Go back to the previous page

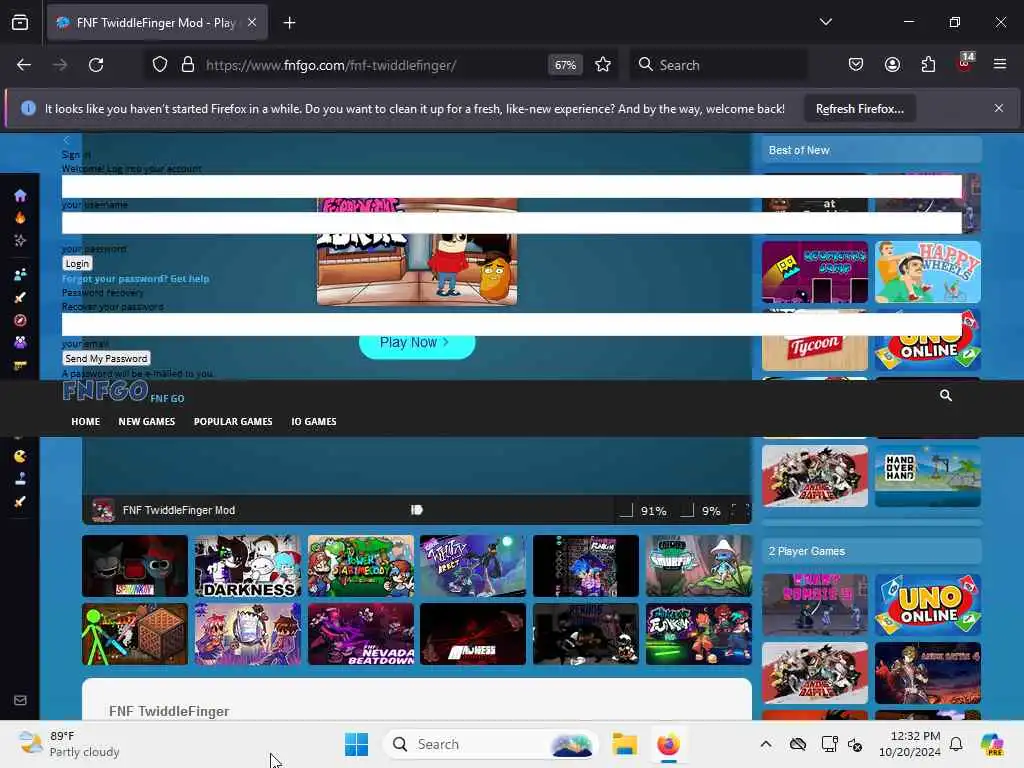(24, 65)
